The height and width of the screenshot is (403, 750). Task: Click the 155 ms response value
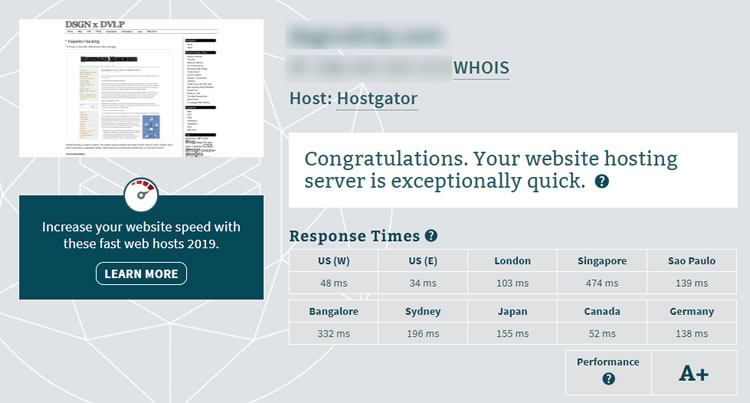click(x=512, y=334)
